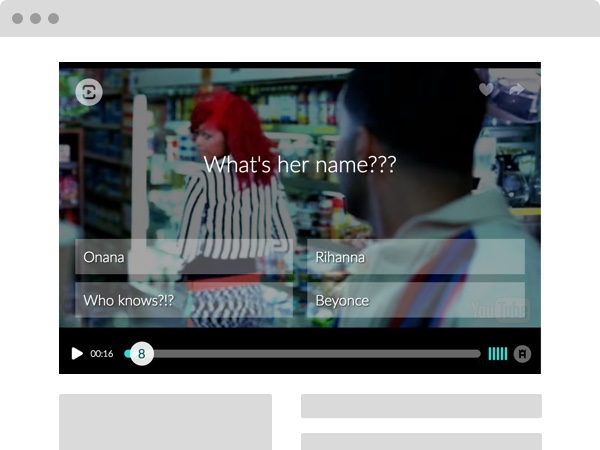Click the first gray window dot
This screenshot has height=450, width=600.
(18, 18)
